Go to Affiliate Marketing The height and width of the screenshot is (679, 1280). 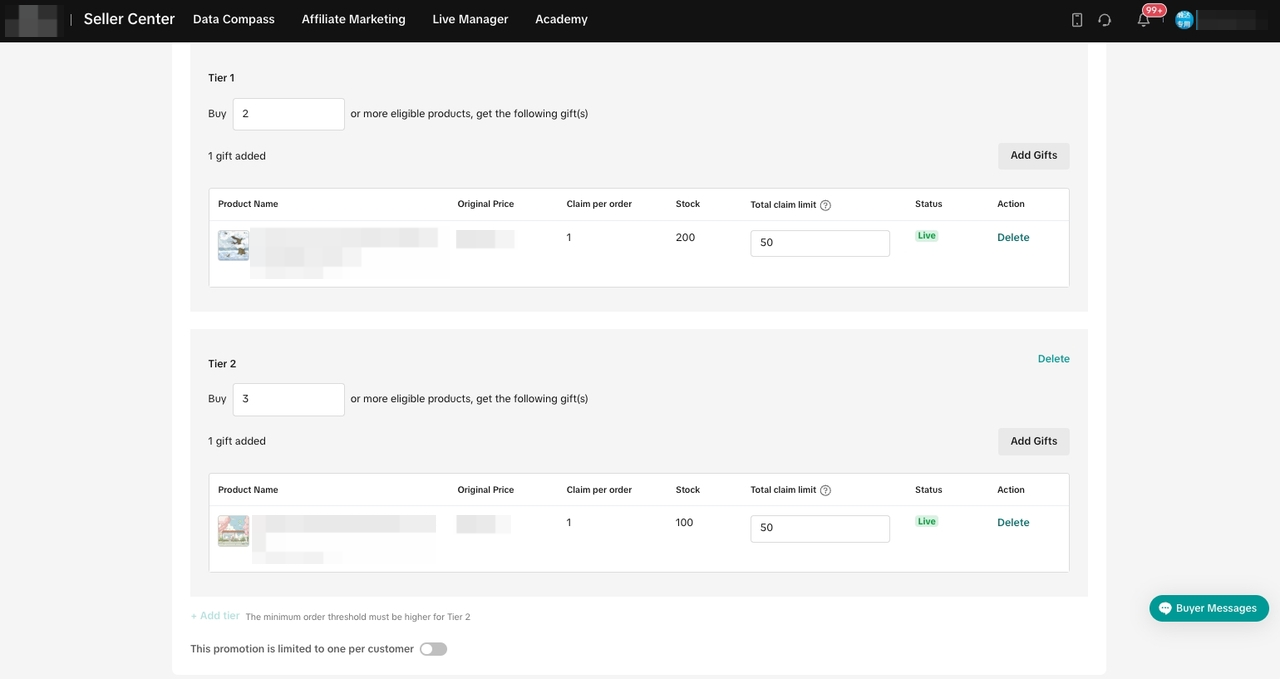[x=353, y=19]
